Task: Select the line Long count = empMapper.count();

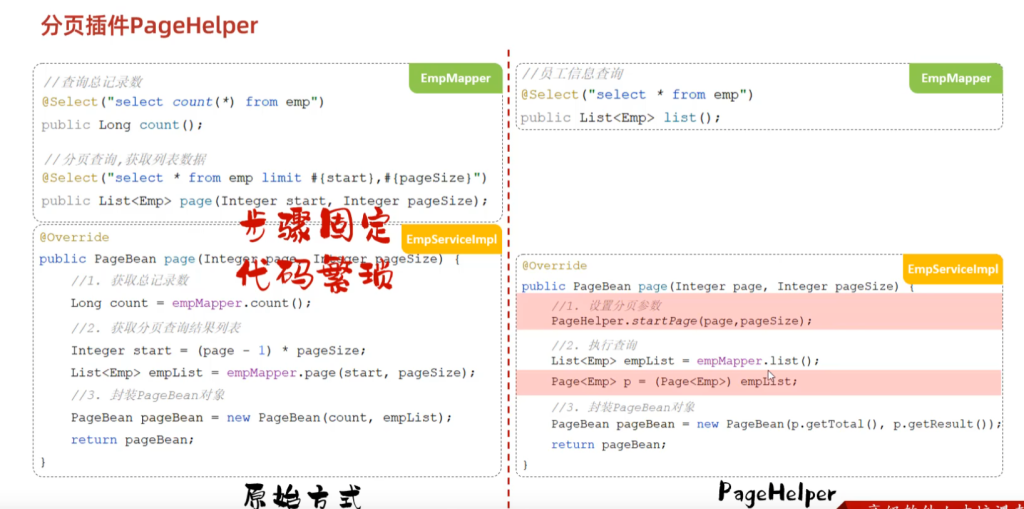Action: [x=191, y=303]
